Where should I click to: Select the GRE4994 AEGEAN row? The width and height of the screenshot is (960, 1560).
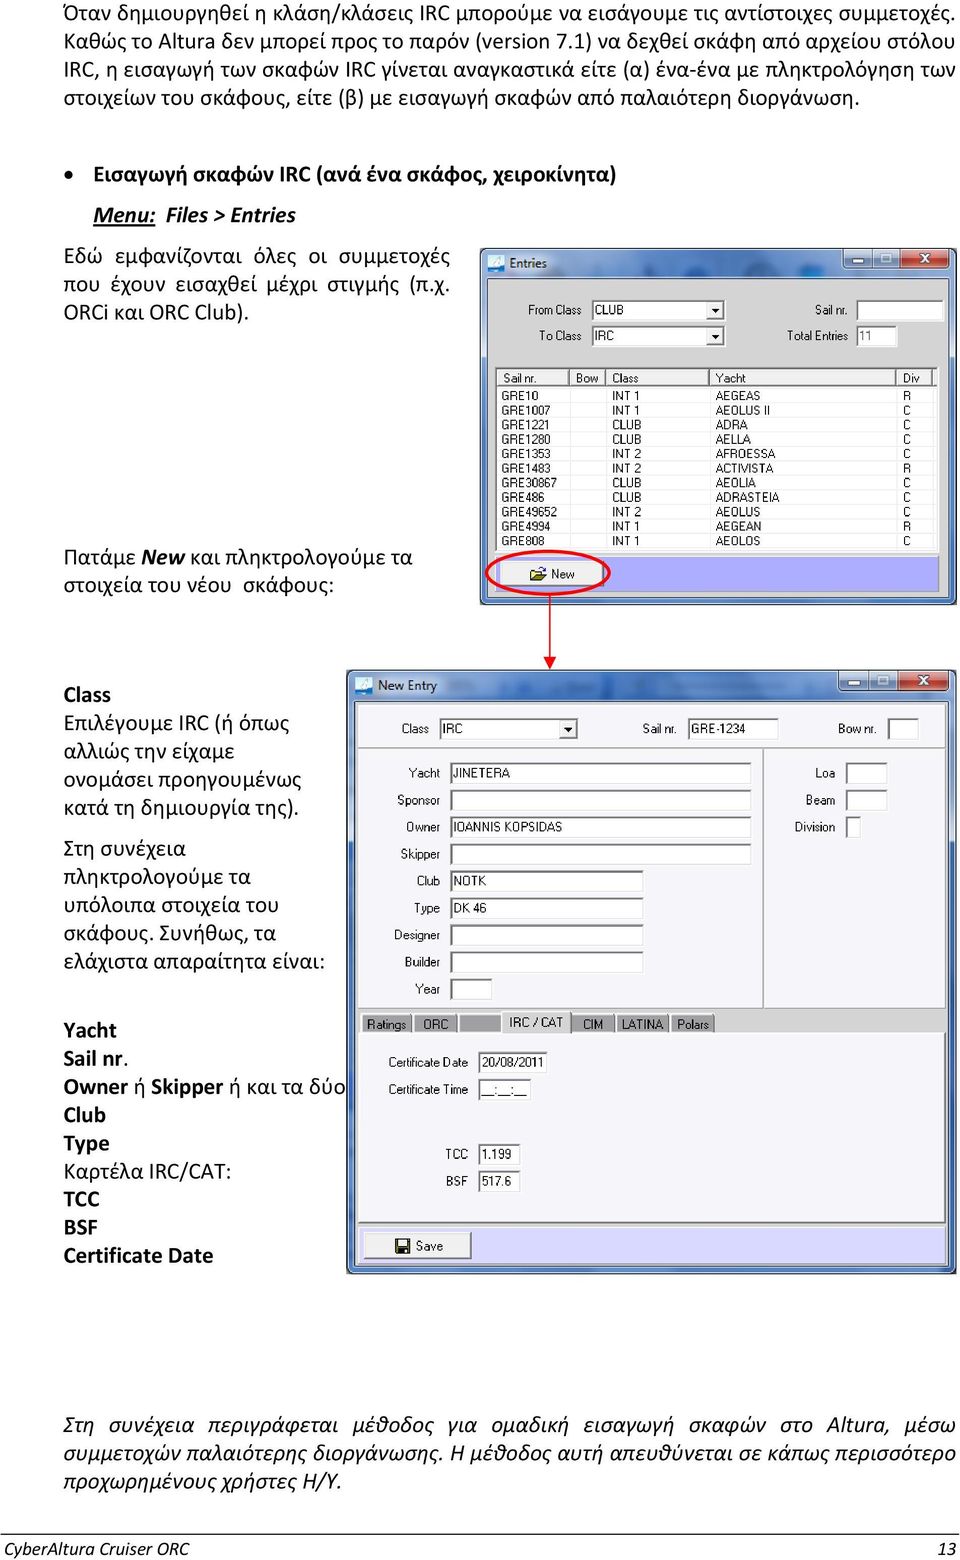click(x=716, y=526)
